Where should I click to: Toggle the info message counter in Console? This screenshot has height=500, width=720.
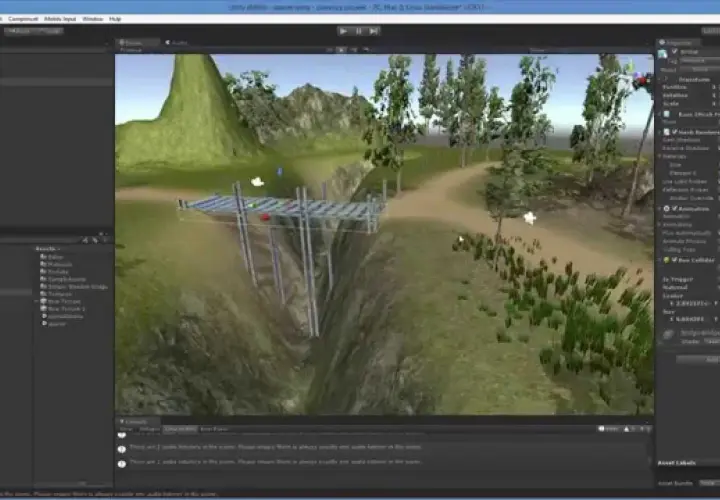click(x=608, y=429)
